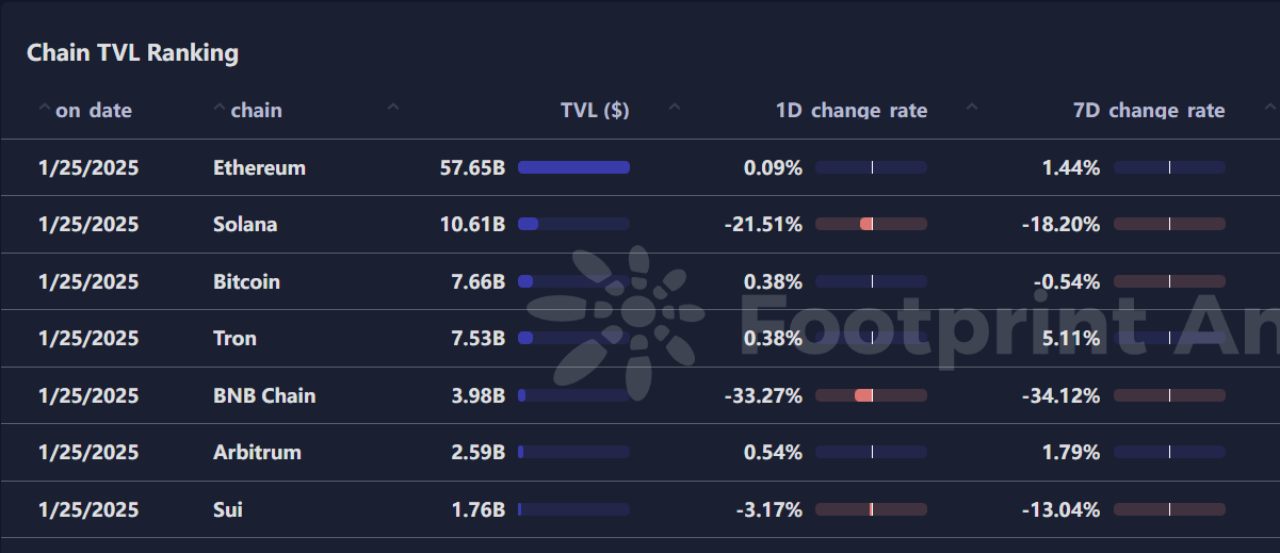Click Sui's -13.04% 7D change value
Image resolution: width=1280 pixels, height=553 pixels.
coord(1060,509)
